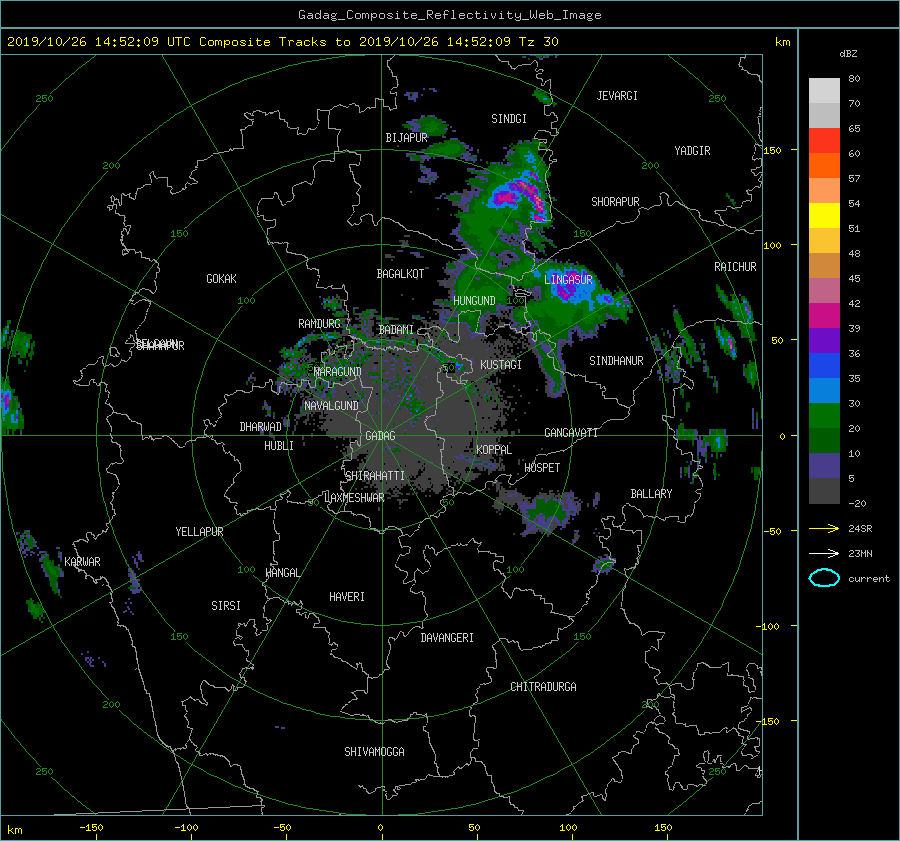900x841 pixels.
Task: Click the HUBLI city label
Action: (279, 446)
